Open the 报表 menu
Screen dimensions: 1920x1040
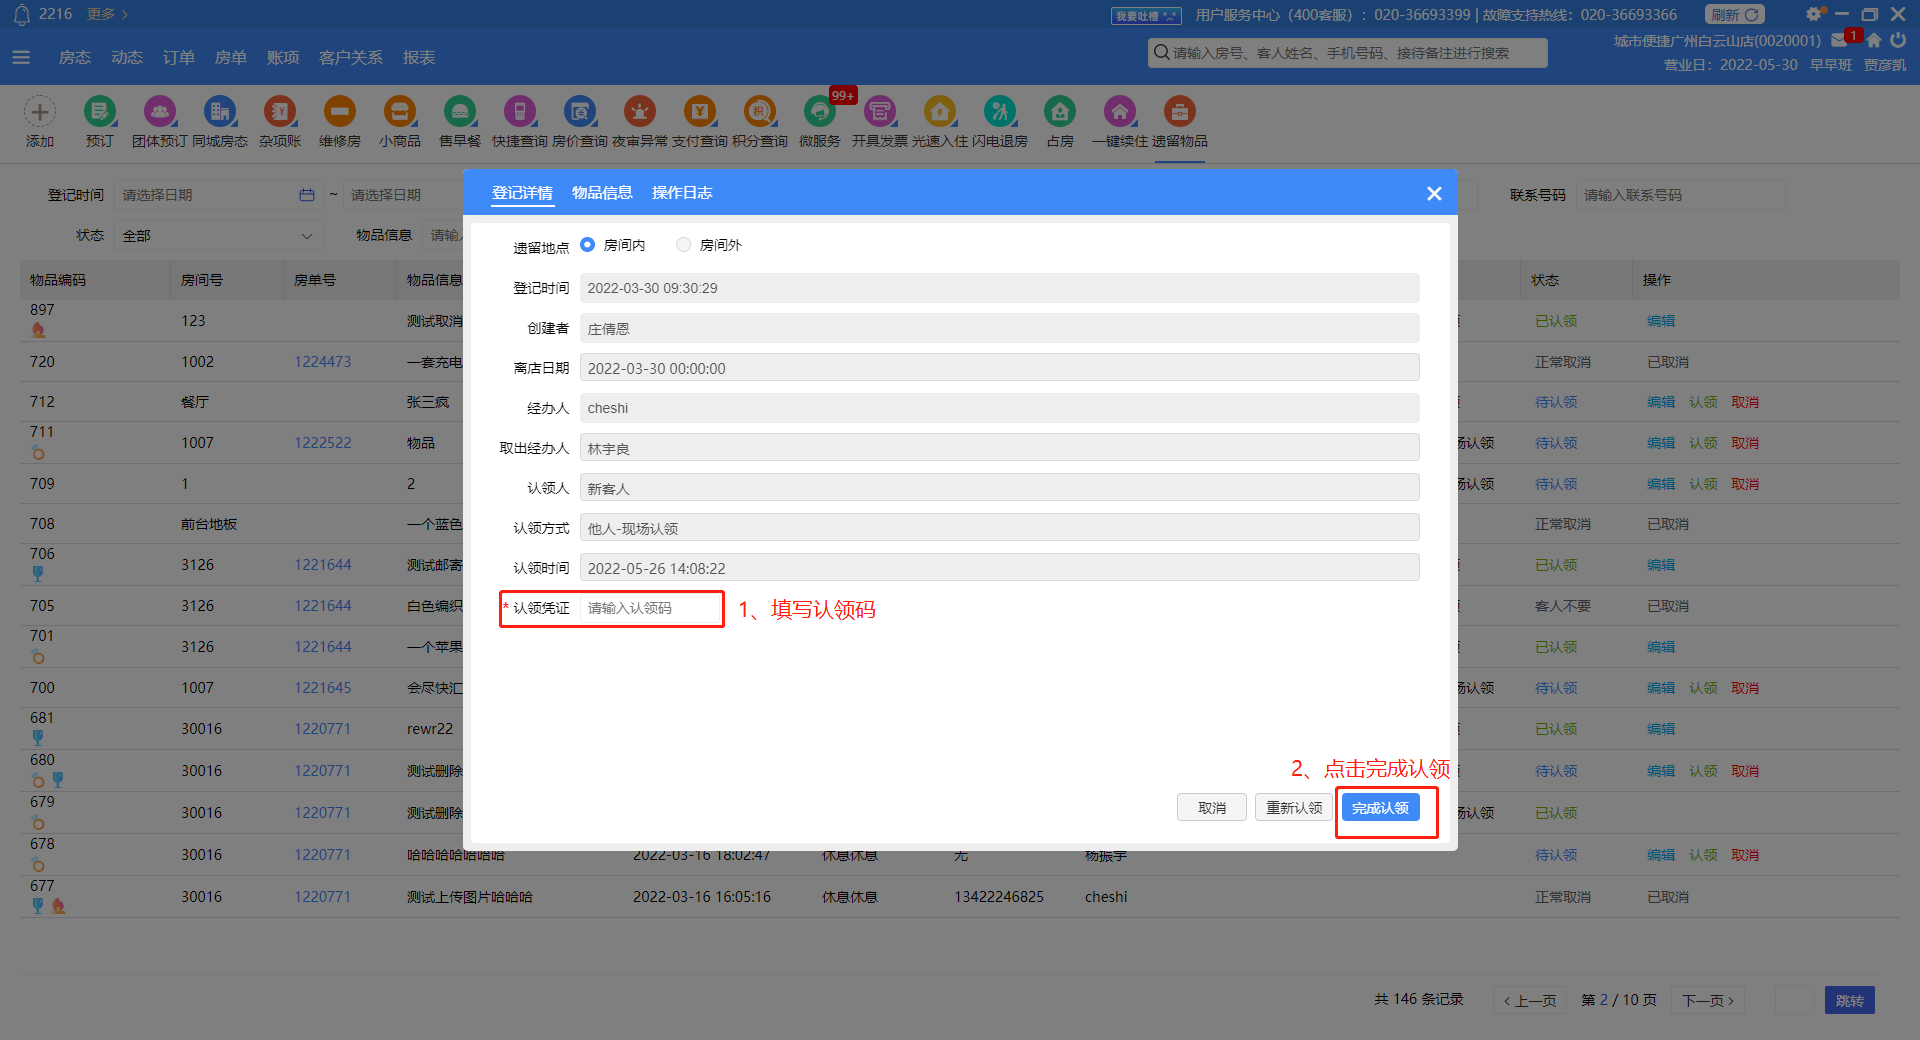pyautogui.click(x=419, y=58)
